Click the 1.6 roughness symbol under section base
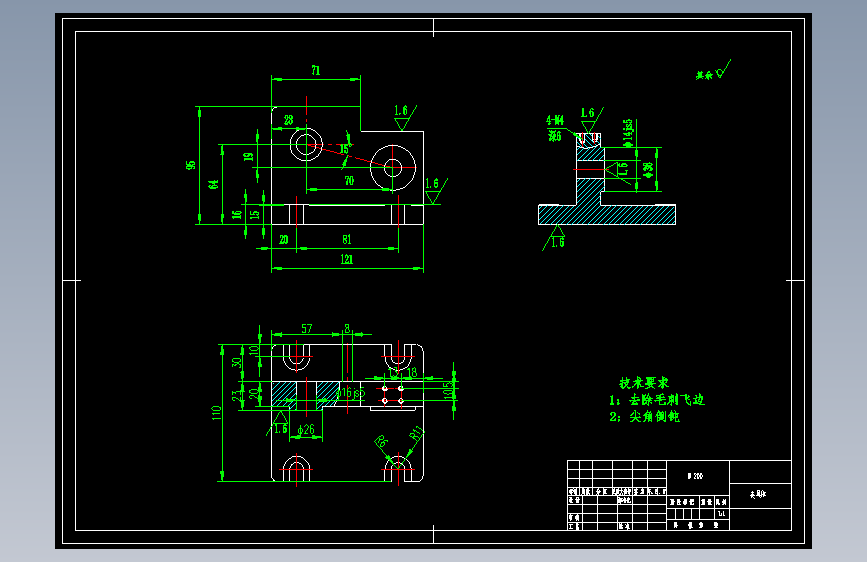The image size is (867, 562). click(555, 238)
